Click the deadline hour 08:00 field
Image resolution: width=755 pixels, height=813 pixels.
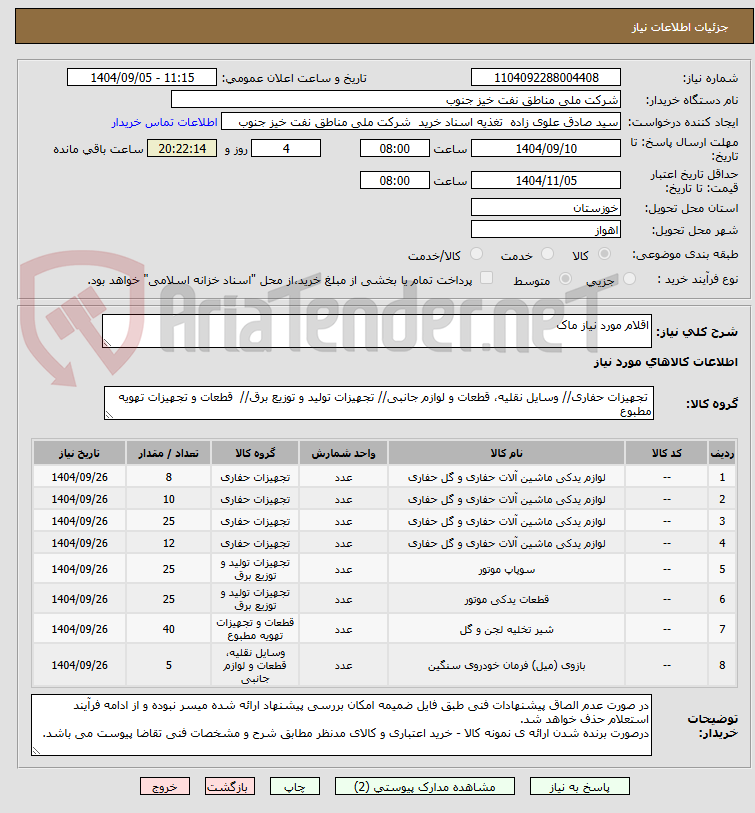395,149
